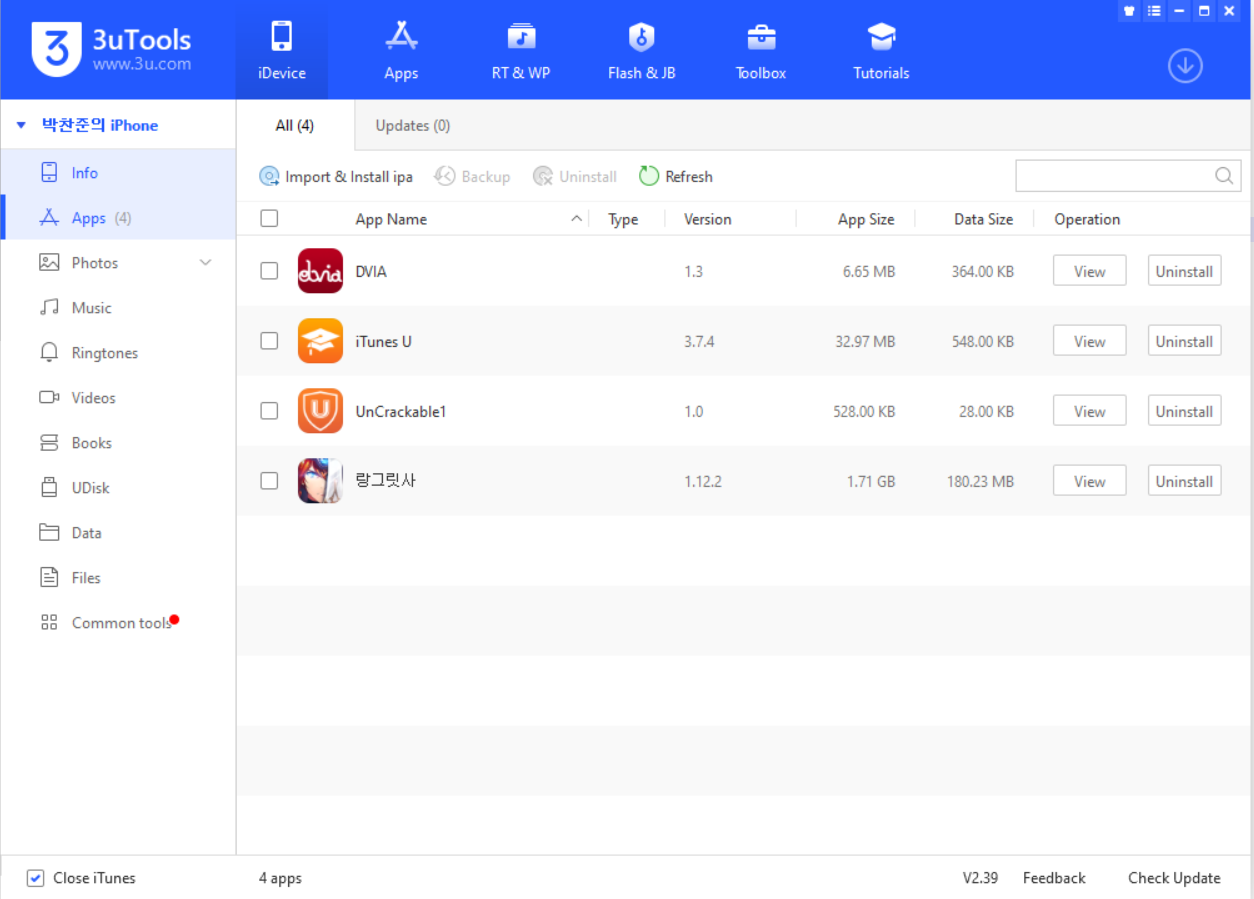Click the App Size column header
Screen dimensions: 1254x899
pyautogui.click(x=866, y=219)
